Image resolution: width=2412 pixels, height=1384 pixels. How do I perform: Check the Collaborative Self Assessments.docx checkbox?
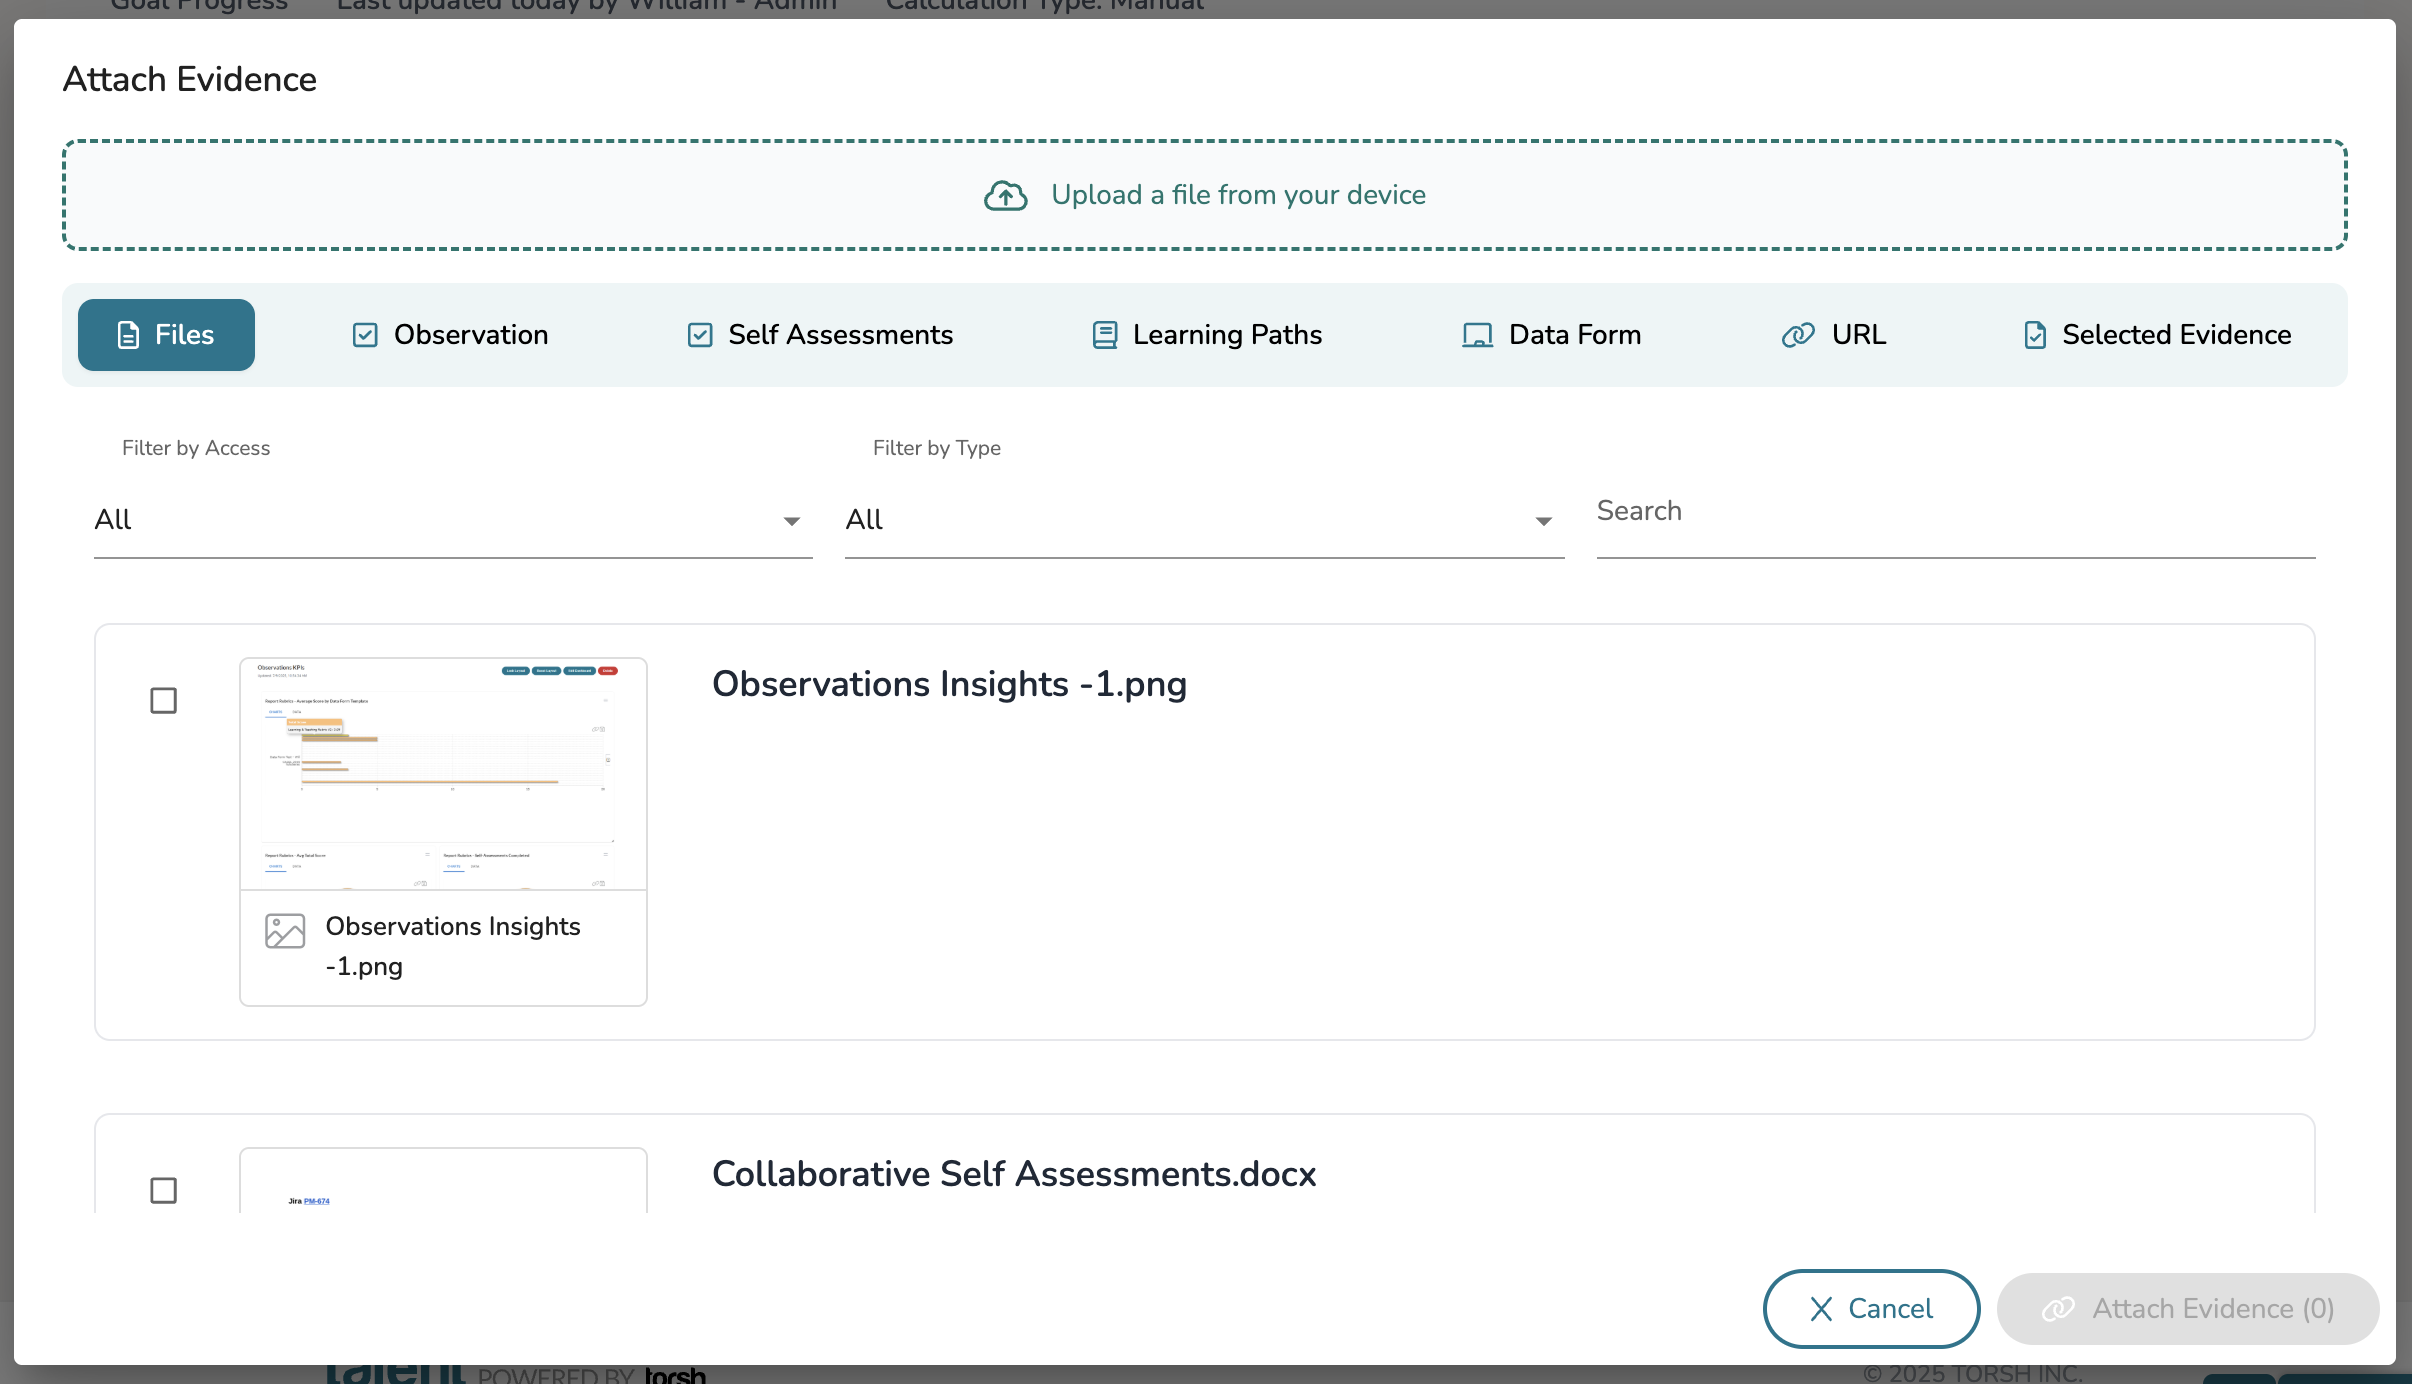tap(164, 1190)
